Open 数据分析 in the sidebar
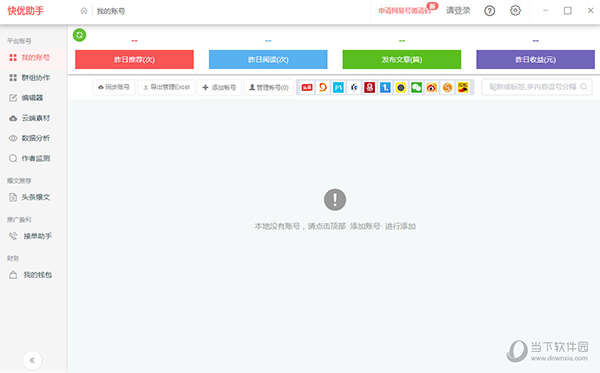This screenshot has height=373, width=600. 33,138
